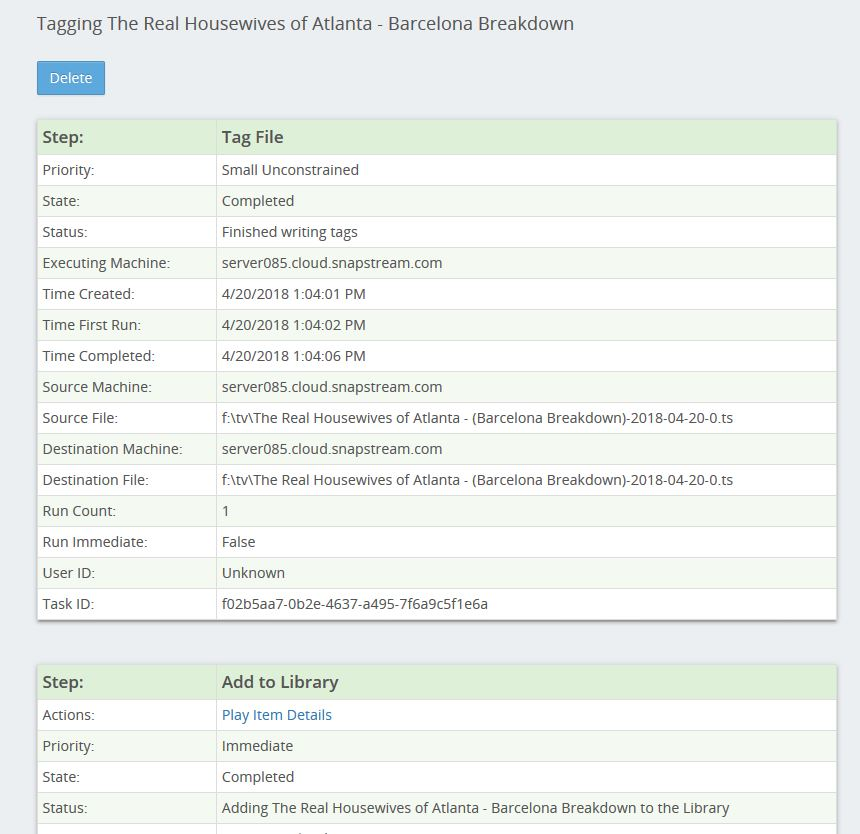Click the blue Delete button

click(x=71, y=78)
